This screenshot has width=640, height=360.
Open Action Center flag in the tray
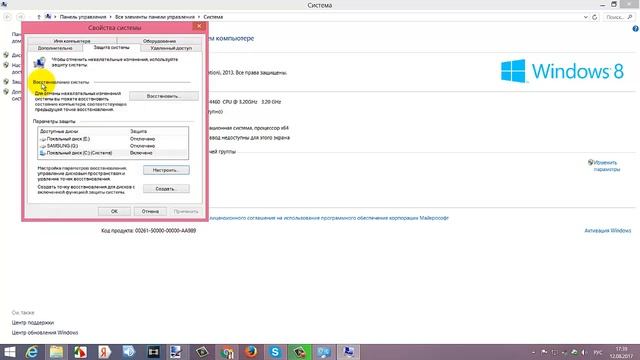(544, 352)
